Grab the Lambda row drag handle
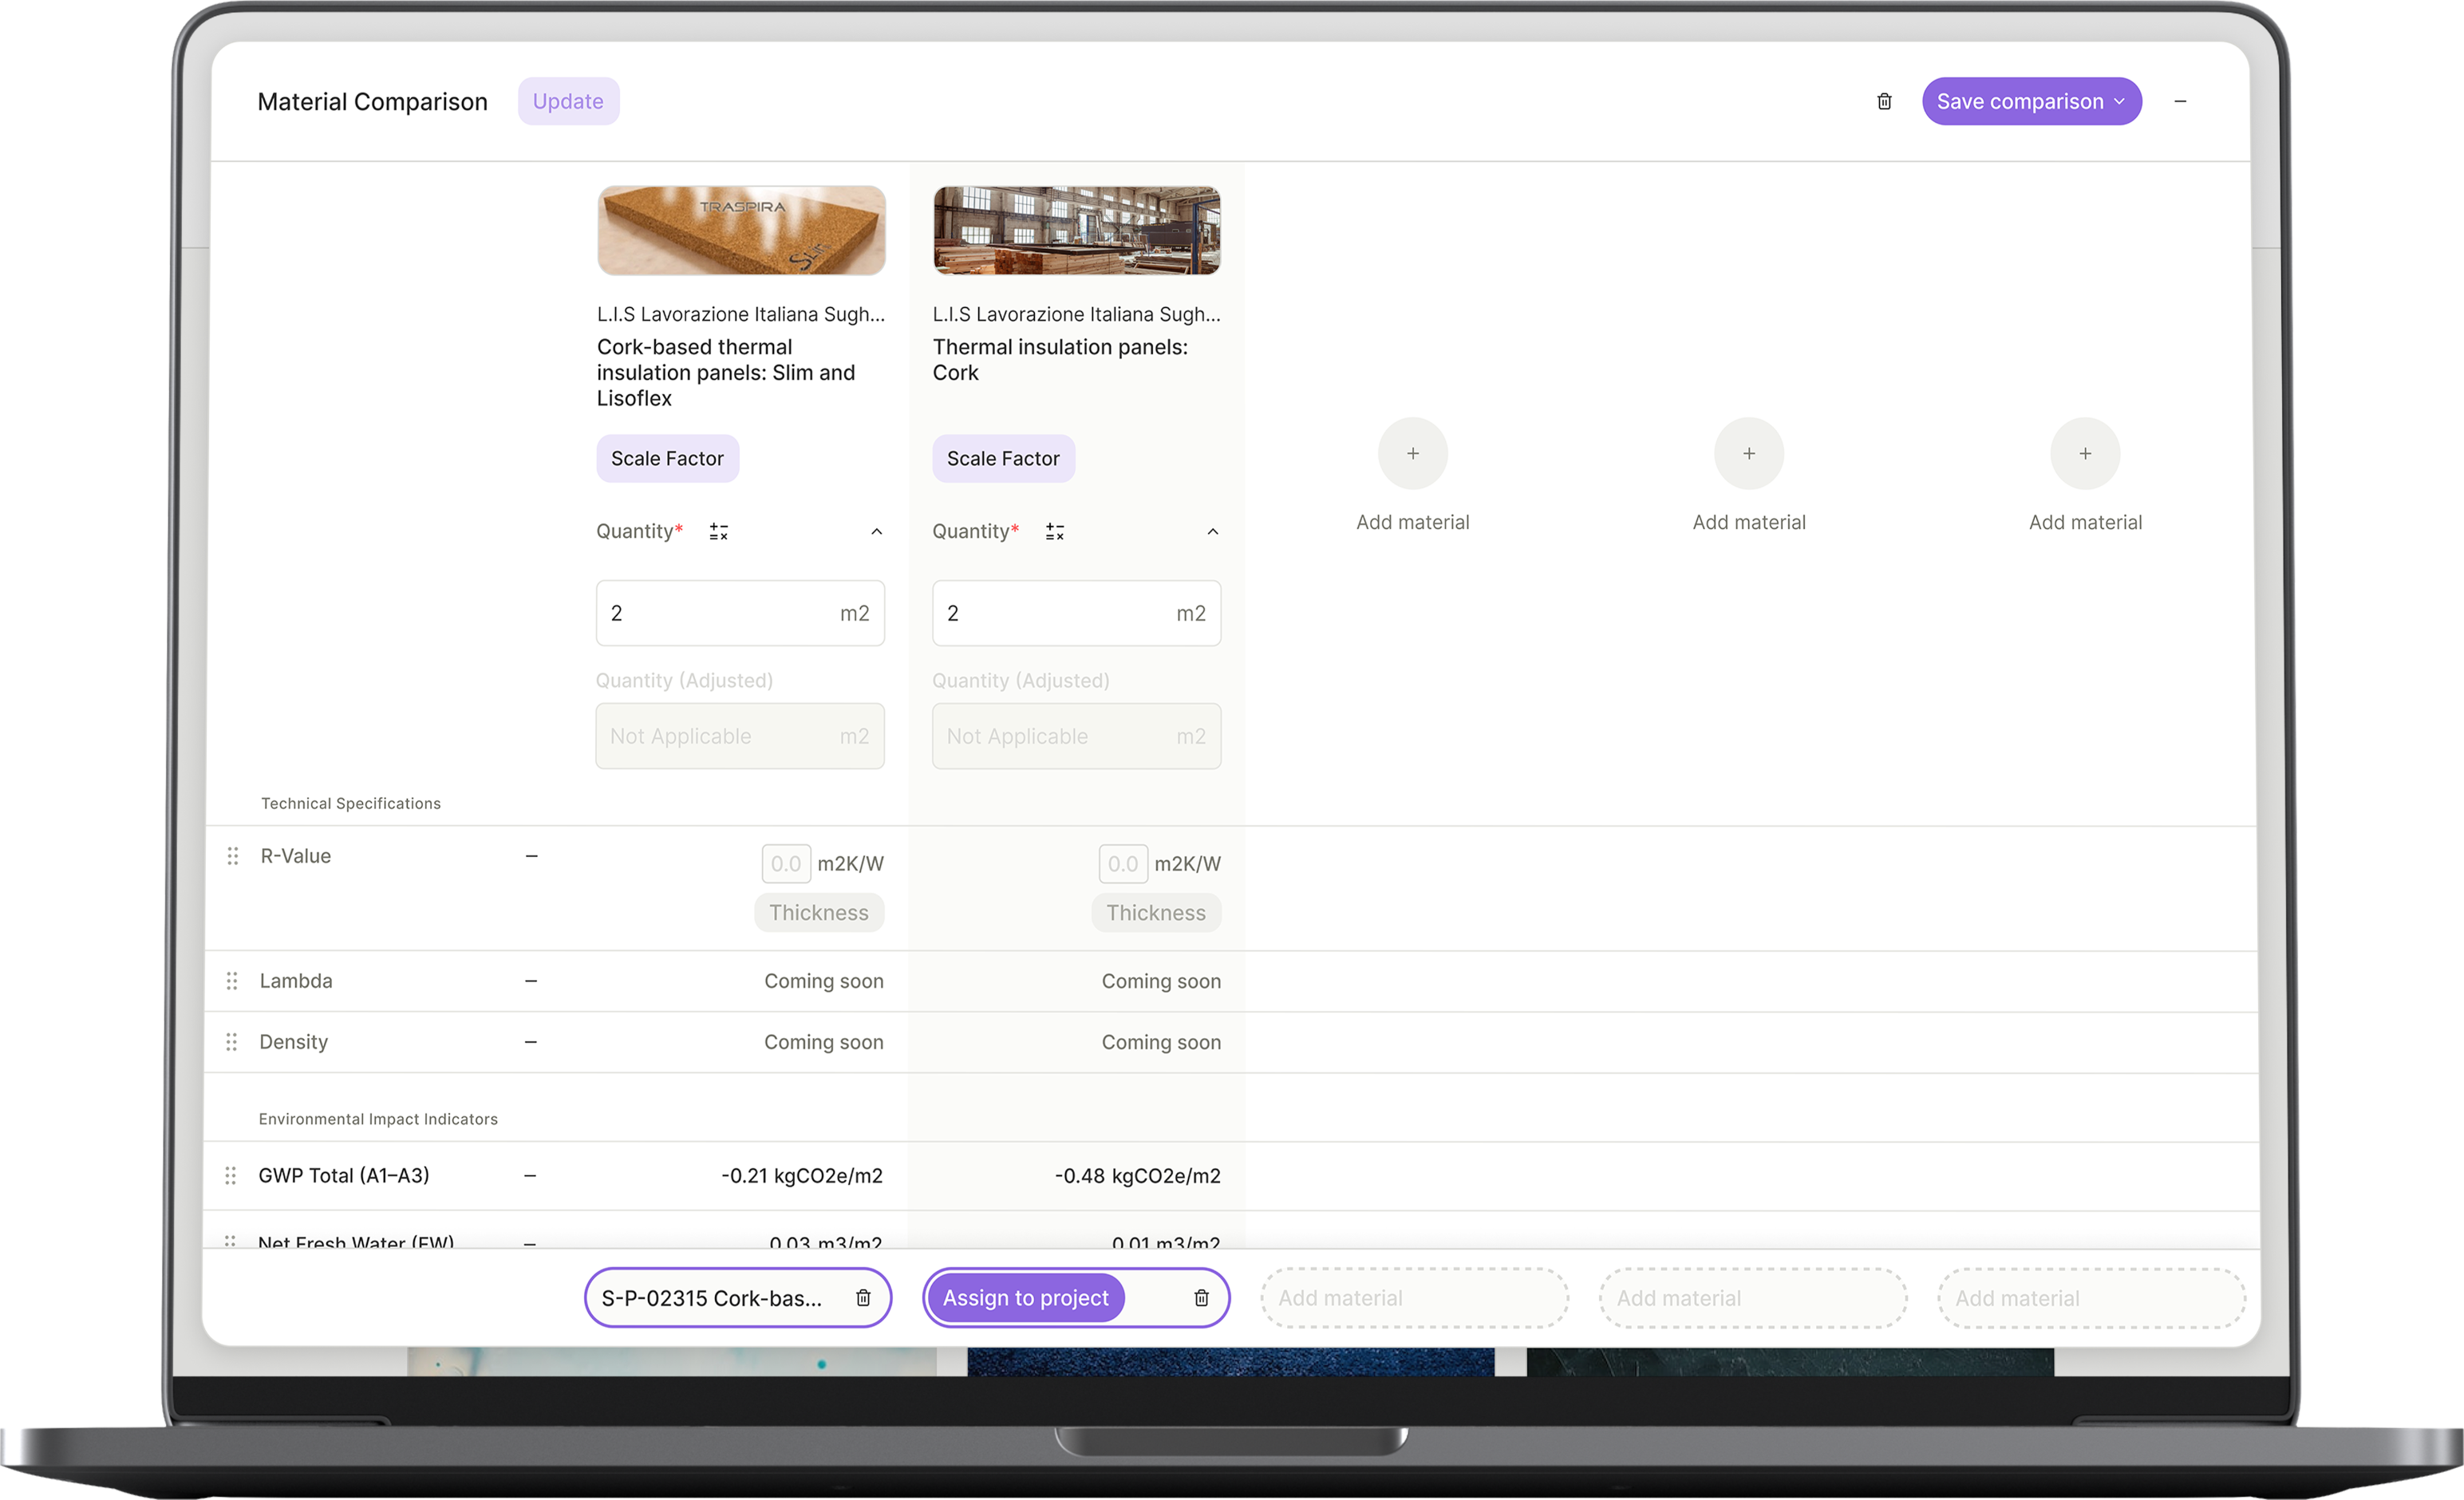The width and height of the screenshot is (2464, 1500). 232,981
